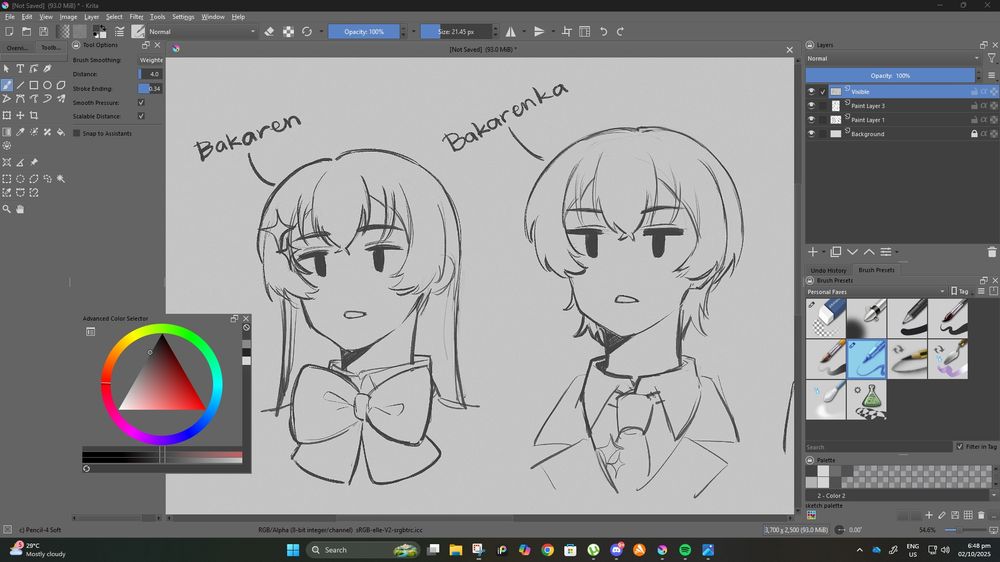Delete layer using the trash icon

[991, 252]
